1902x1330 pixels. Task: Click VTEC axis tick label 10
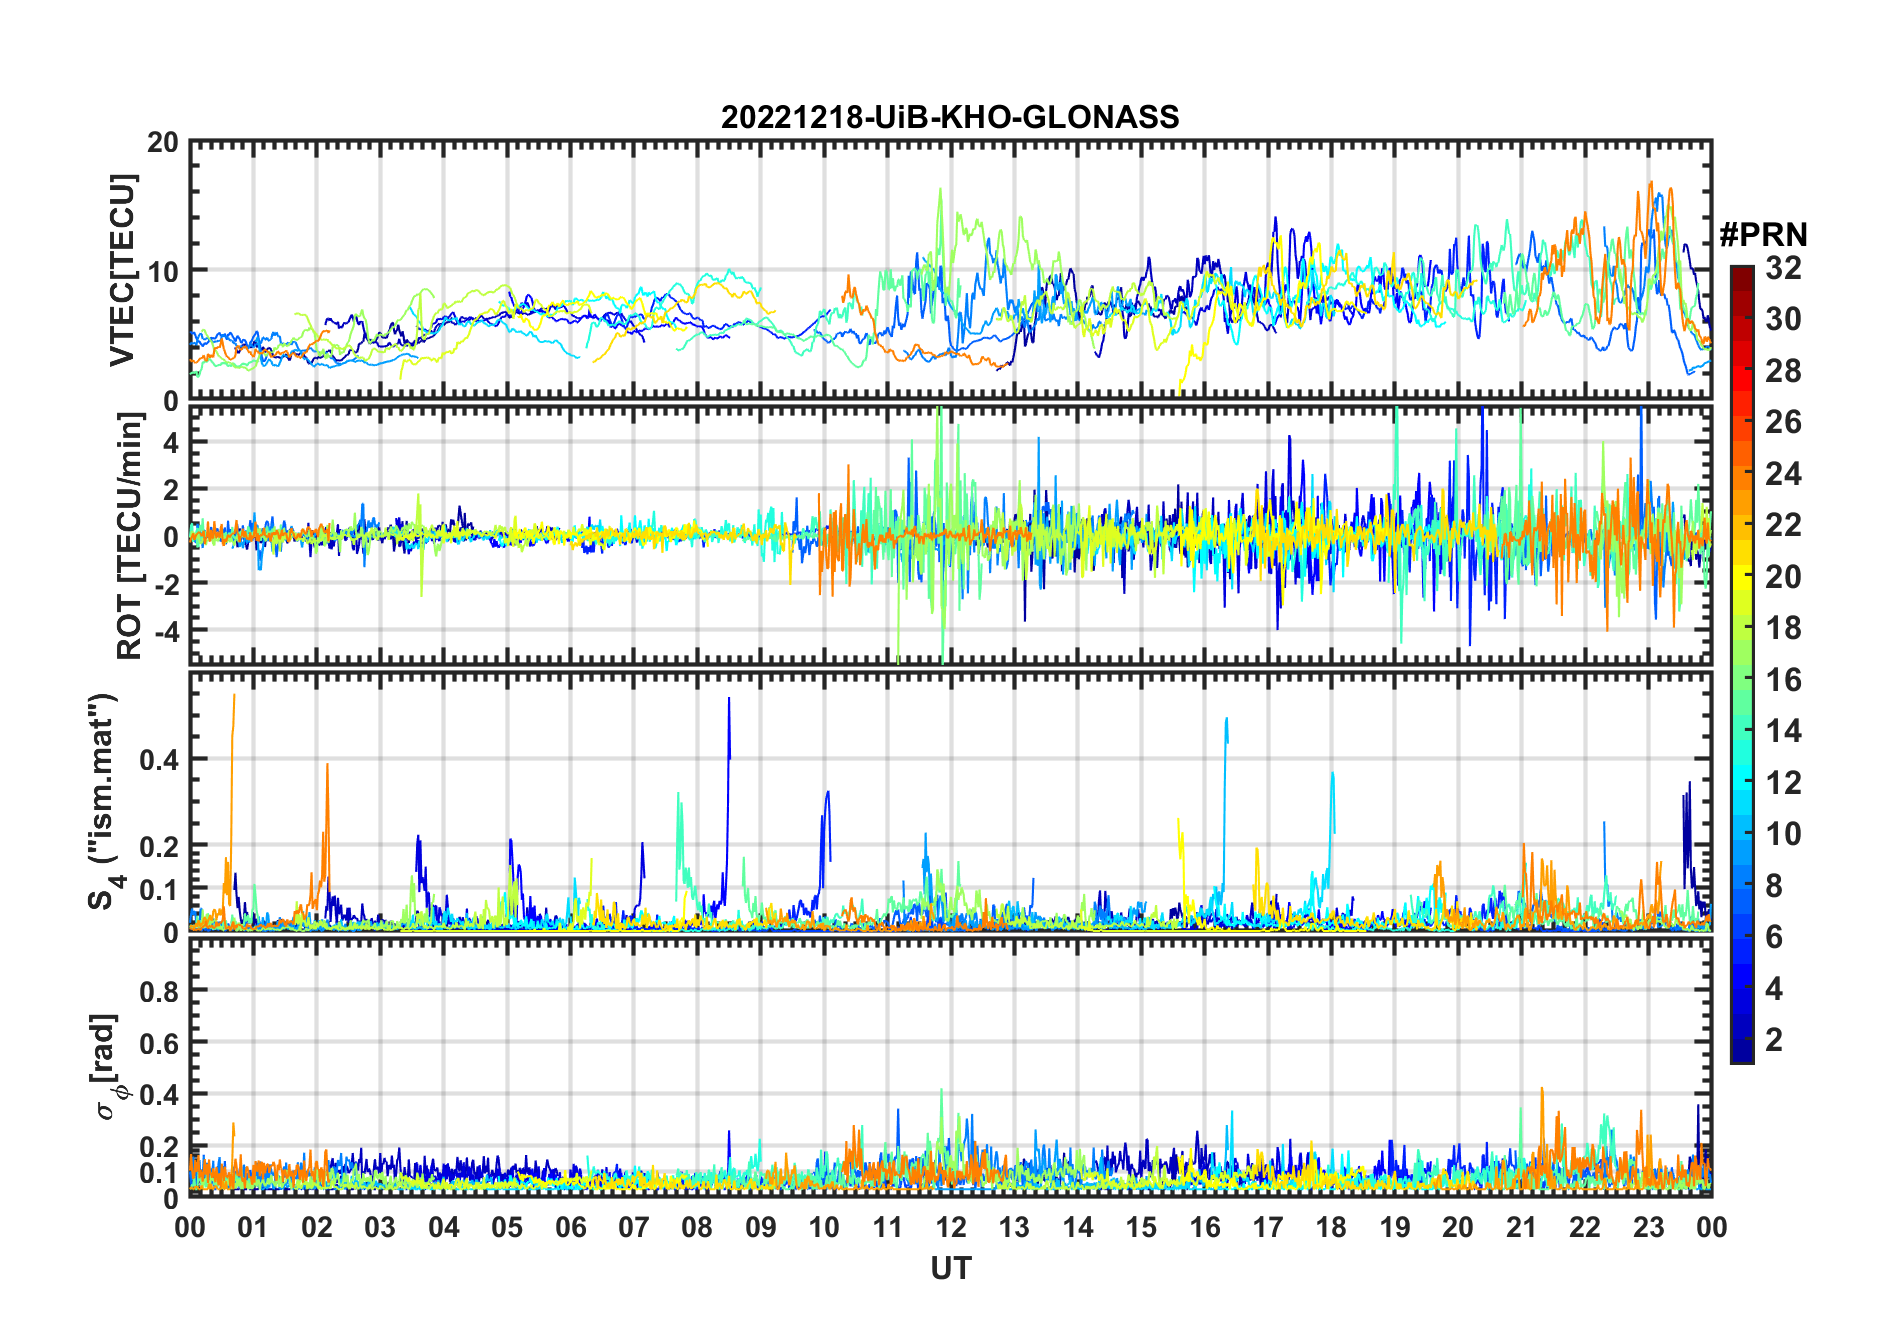pos(163,271)
